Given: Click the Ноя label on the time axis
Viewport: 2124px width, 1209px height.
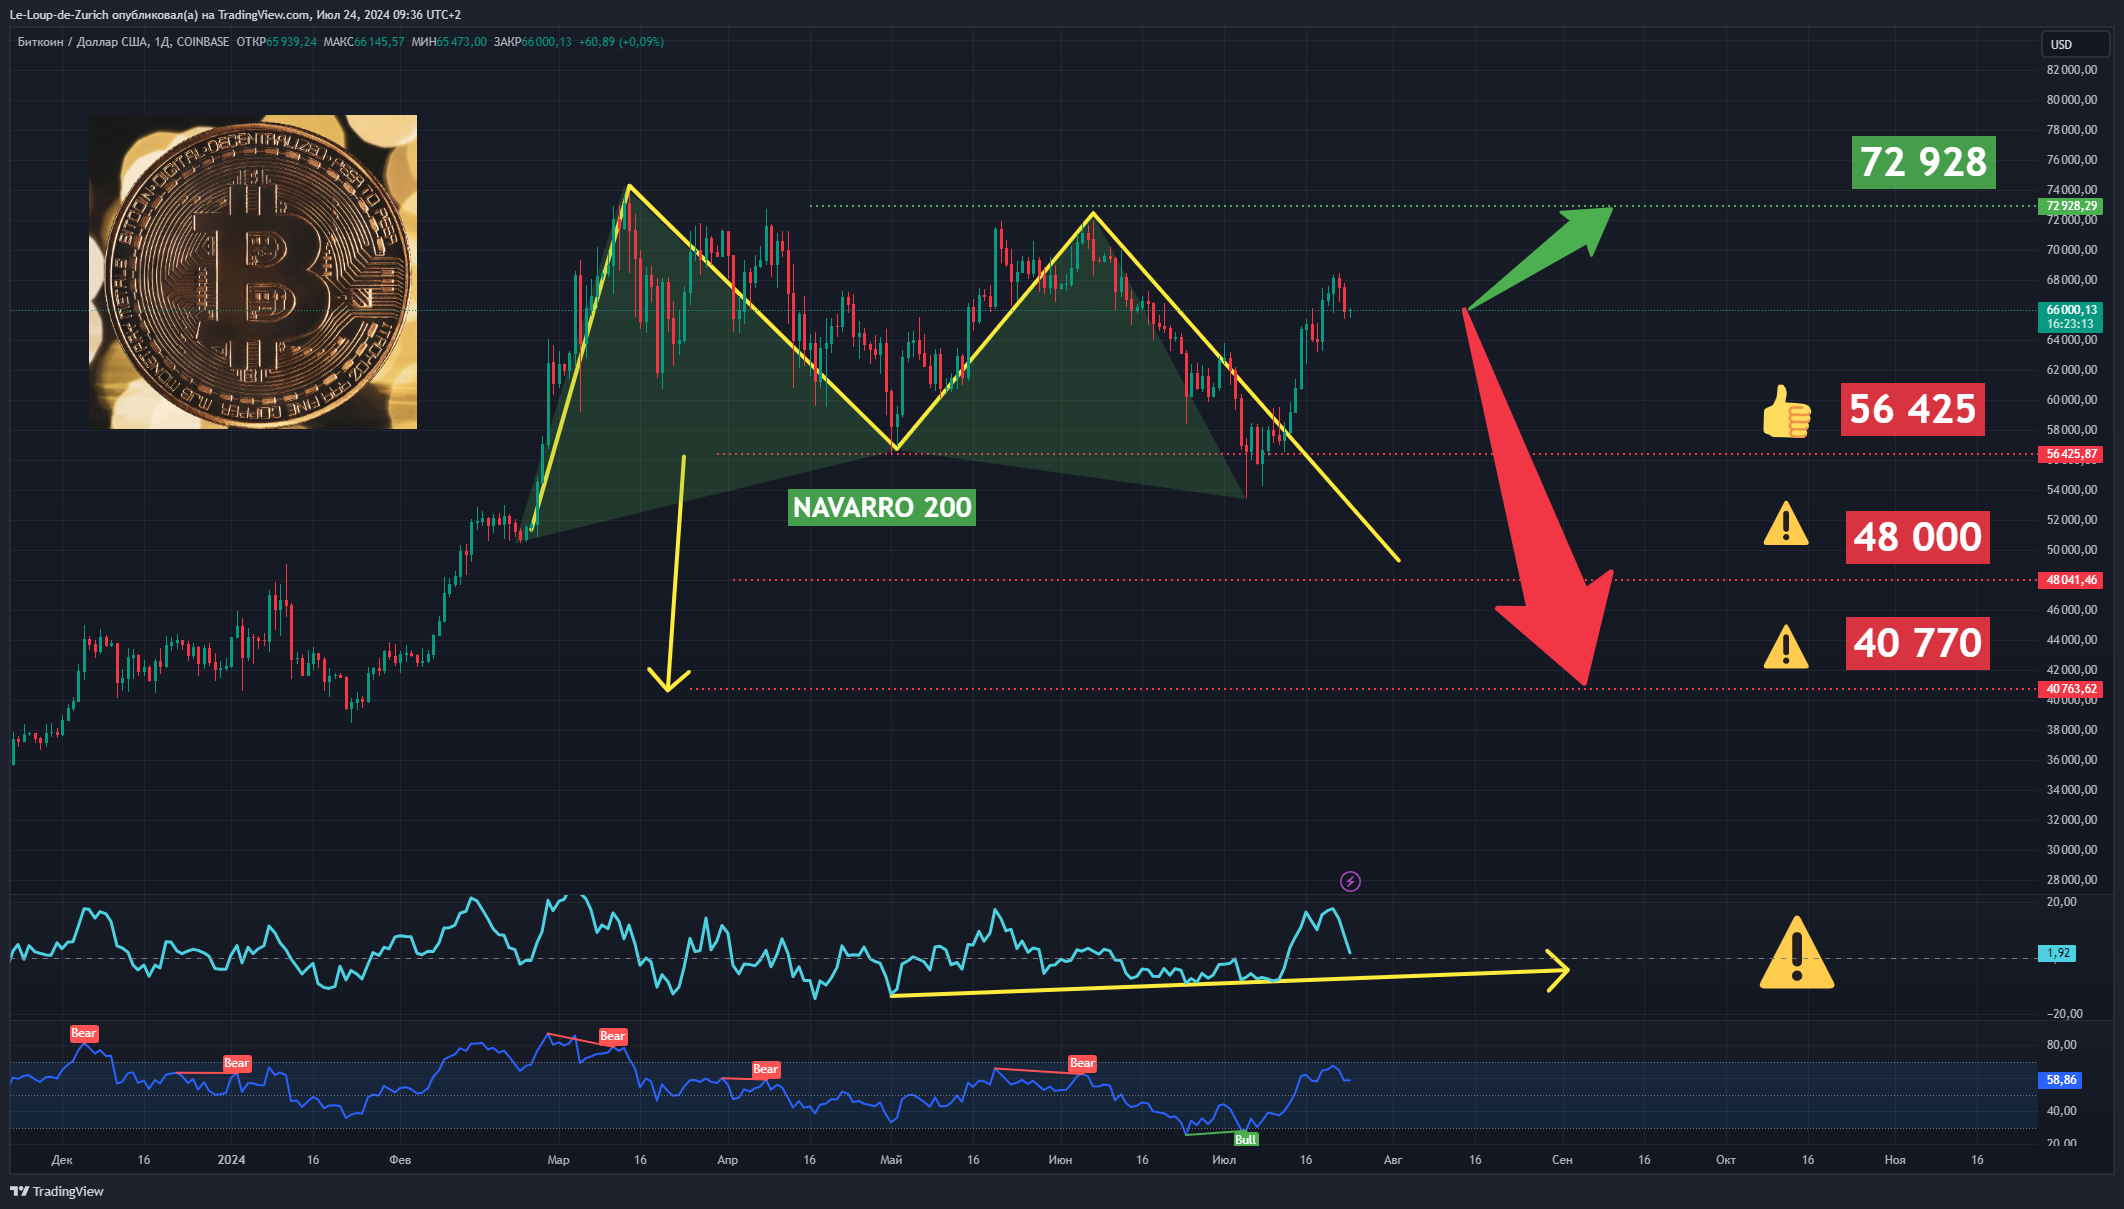Looking at the screenshot, I should pos(1895,1160).
